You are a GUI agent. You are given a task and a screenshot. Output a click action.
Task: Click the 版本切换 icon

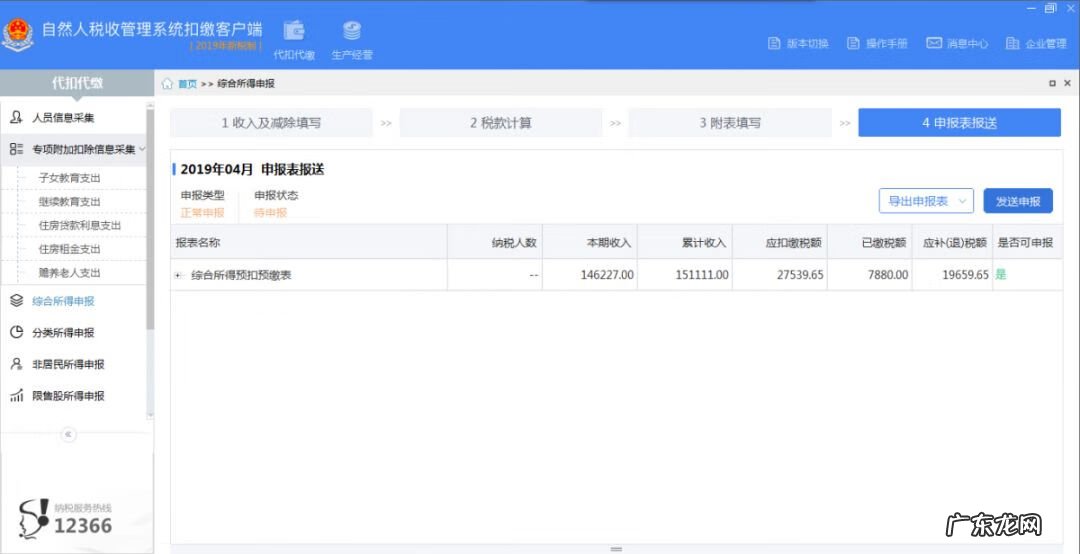point(774,43)
